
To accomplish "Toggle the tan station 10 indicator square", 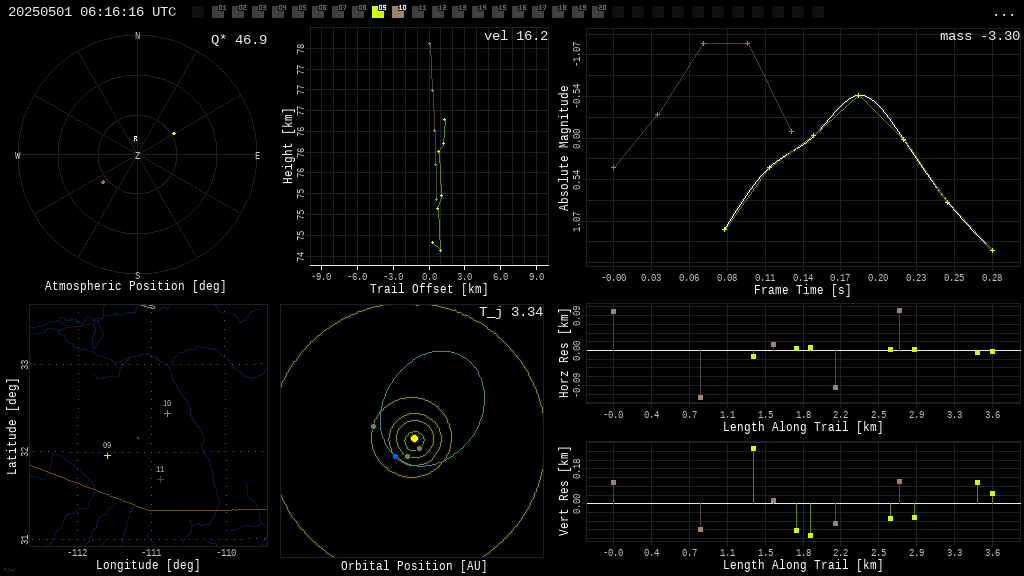I will tap(398, 12).
